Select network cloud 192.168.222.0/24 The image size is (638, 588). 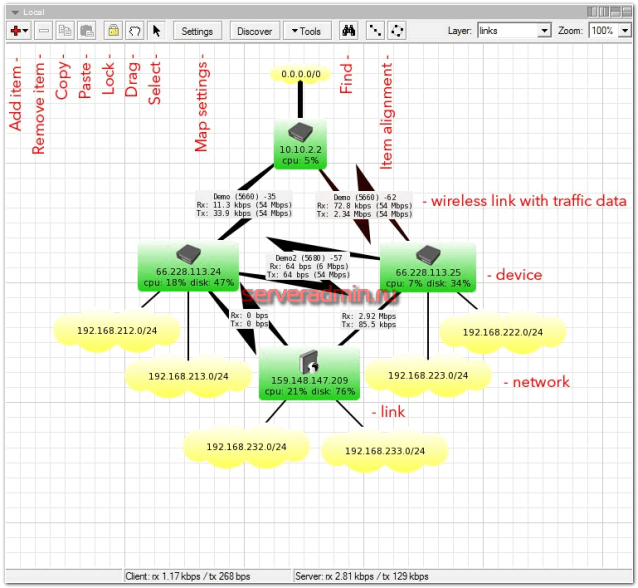[503, 333]
